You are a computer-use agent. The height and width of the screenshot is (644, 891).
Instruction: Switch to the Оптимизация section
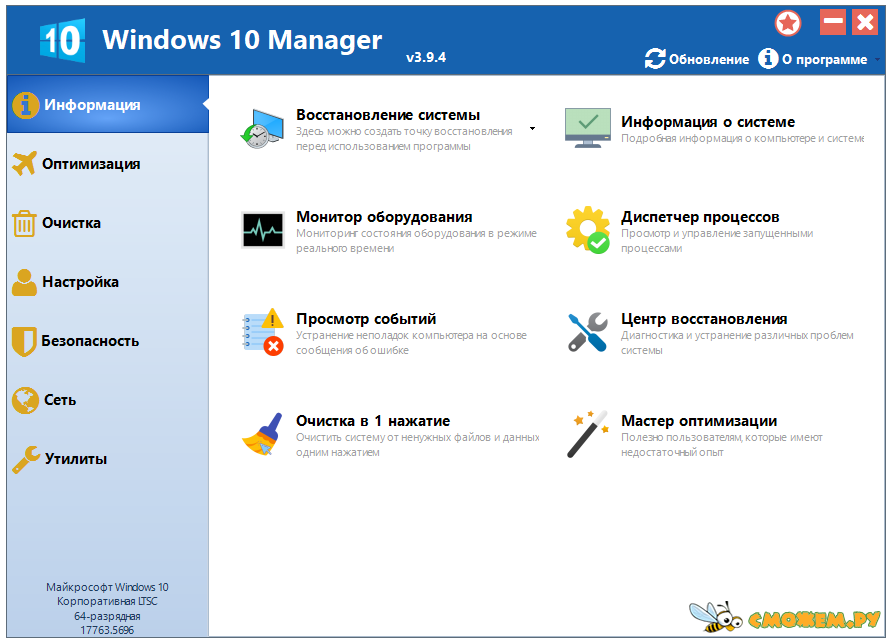[x=108, y=164]
